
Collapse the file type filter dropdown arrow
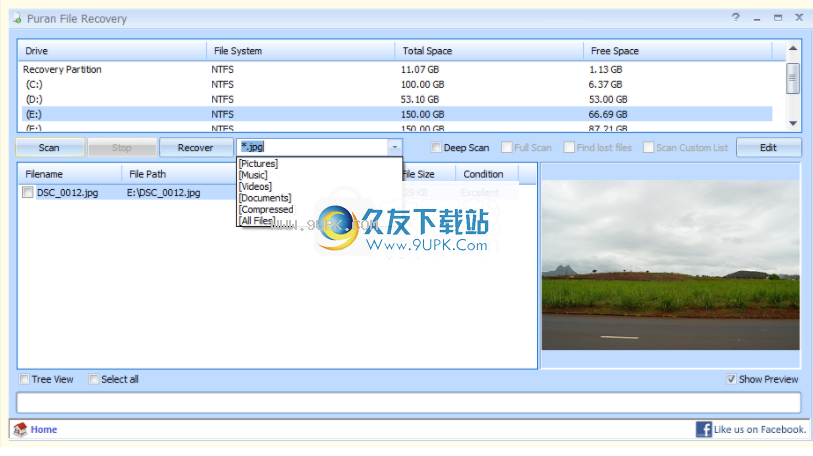(x=395, y=147)
